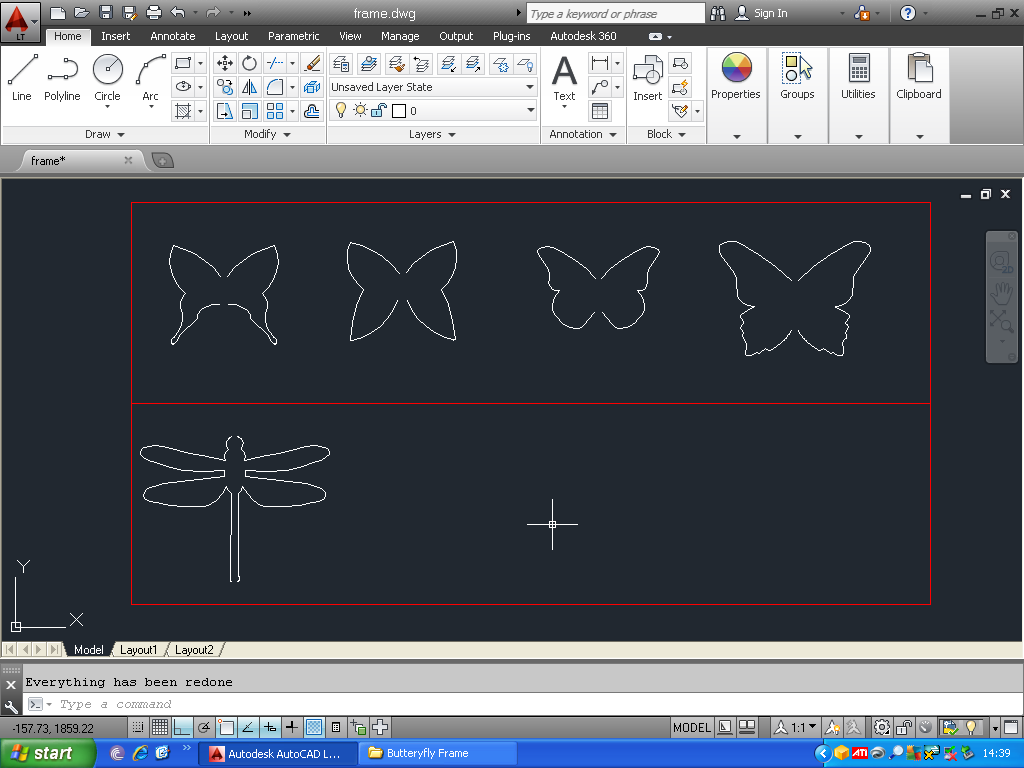Screen dimensions: 1024x768
Task: Click the MODEL space button
Action: [692, 728]
